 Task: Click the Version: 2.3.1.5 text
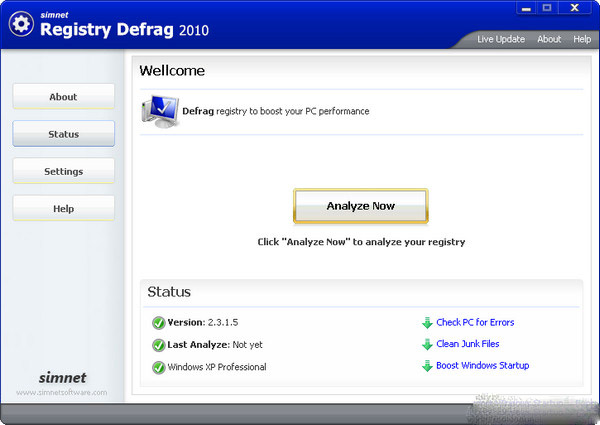pos(203,322)
